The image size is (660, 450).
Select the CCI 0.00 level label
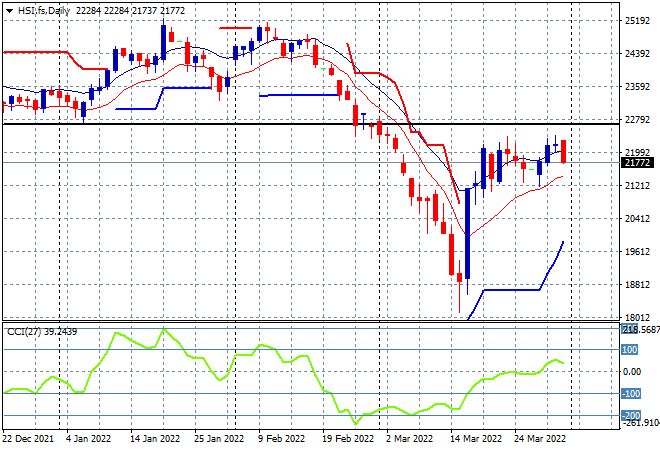pos(632,372)
